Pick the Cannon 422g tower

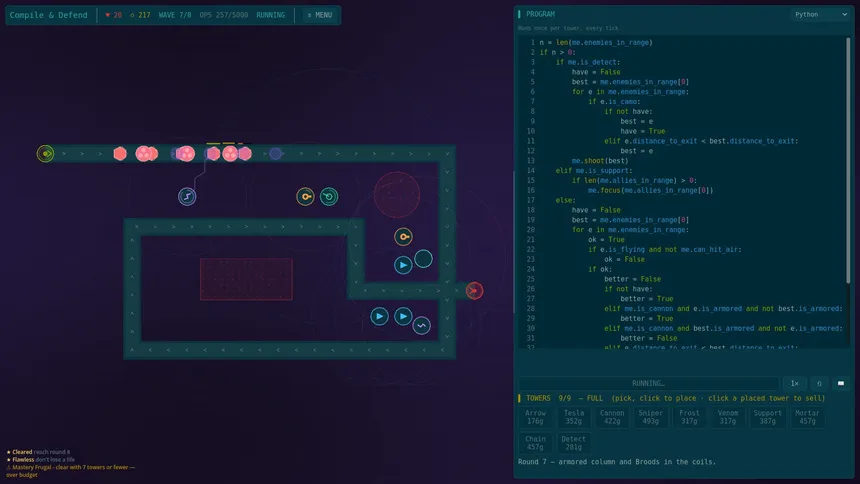[612, 417]
